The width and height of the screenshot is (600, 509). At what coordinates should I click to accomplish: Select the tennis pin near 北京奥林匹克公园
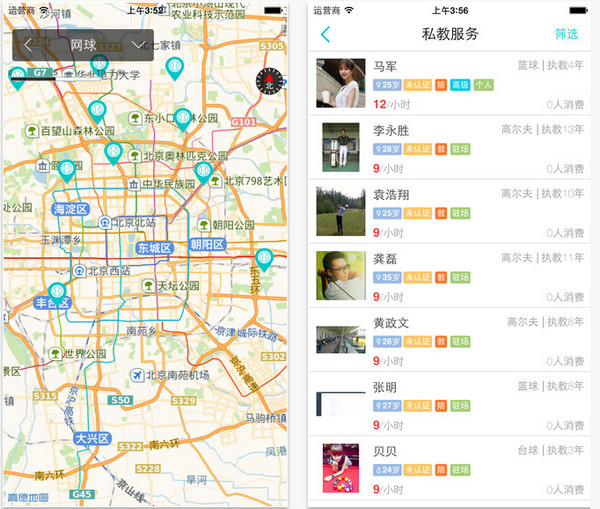tap(113, 153)
